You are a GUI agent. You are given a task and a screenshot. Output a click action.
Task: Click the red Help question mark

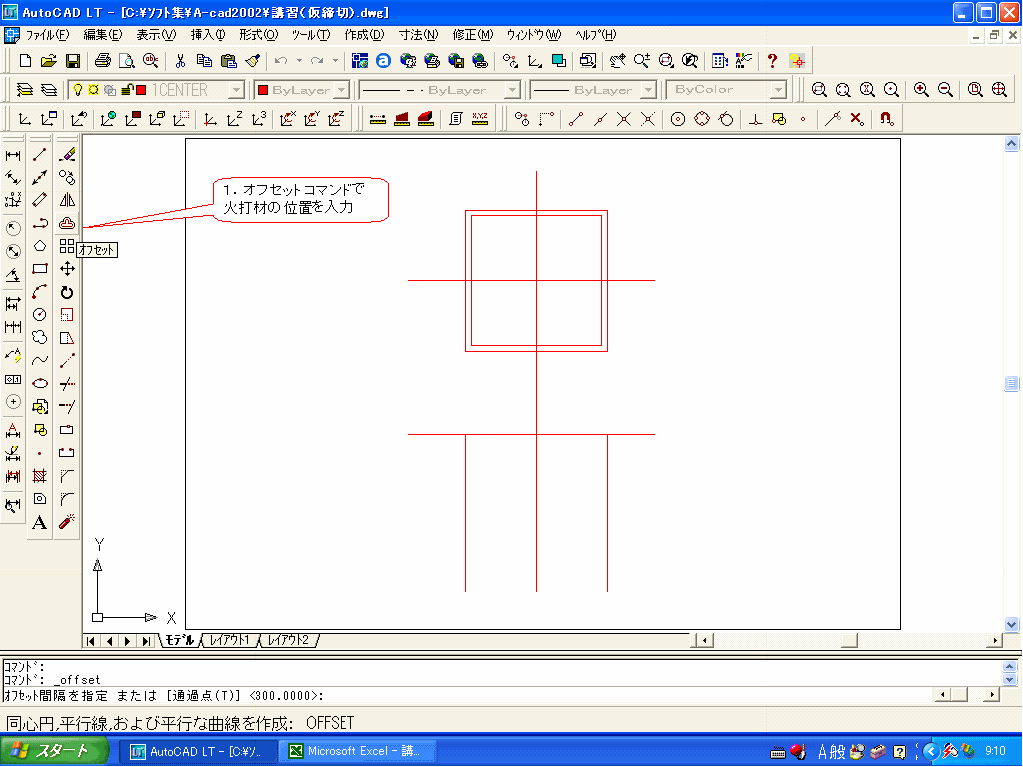pyautogui.click(x=772, y=61)
